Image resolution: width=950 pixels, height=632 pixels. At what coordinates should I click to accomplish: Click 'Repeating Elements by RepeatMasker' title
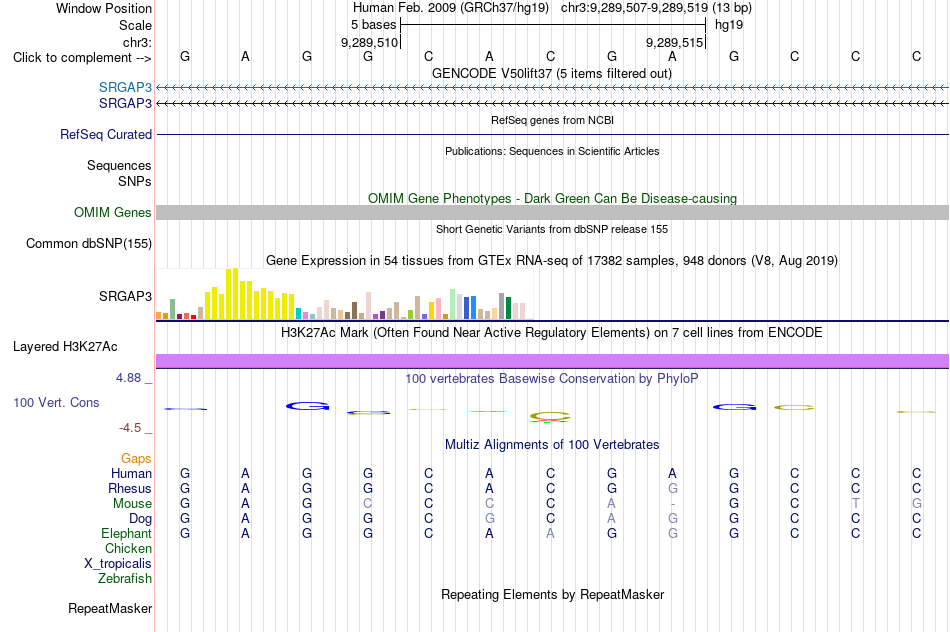(x=553, y=594)
